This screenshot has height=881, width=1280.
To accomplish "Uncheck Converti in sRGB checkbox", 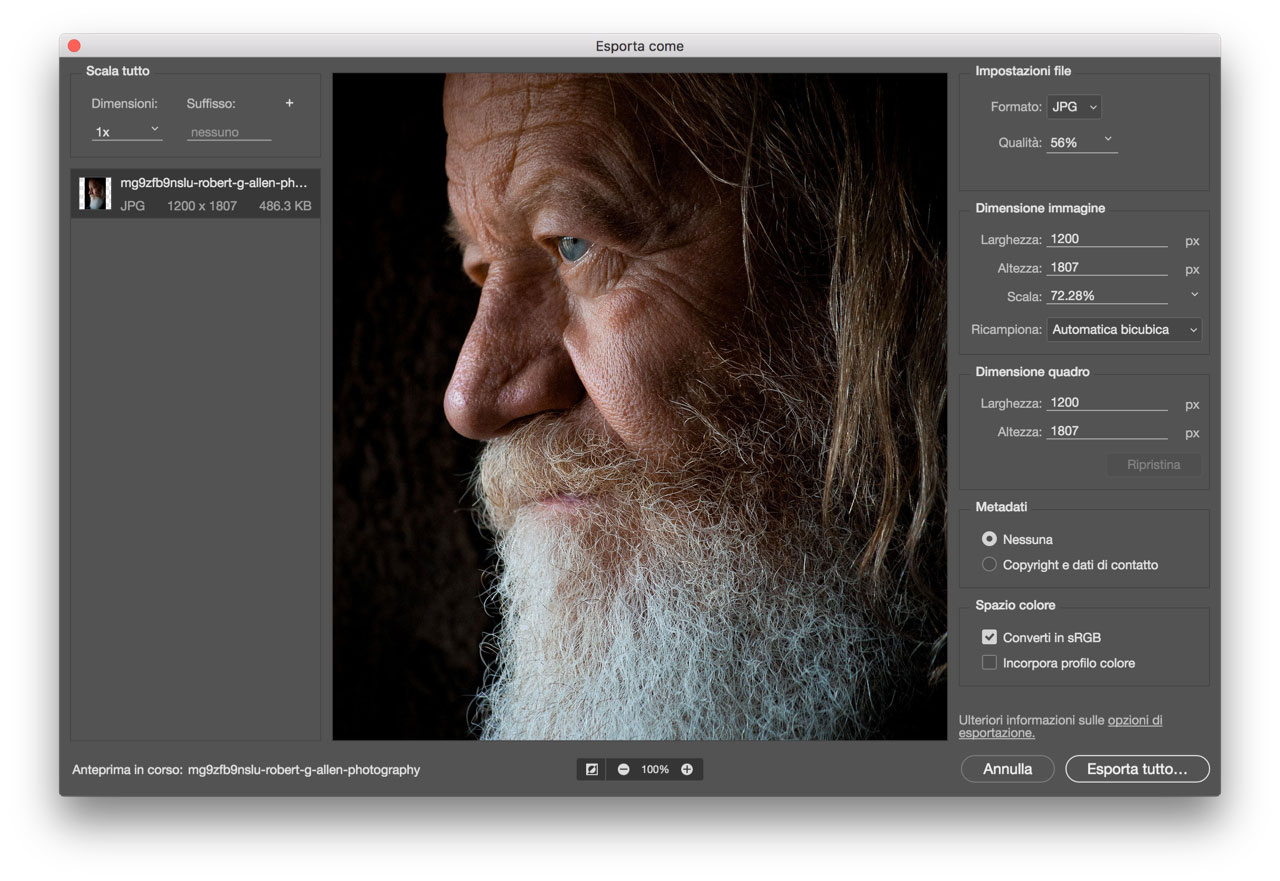I will [989, 637].
